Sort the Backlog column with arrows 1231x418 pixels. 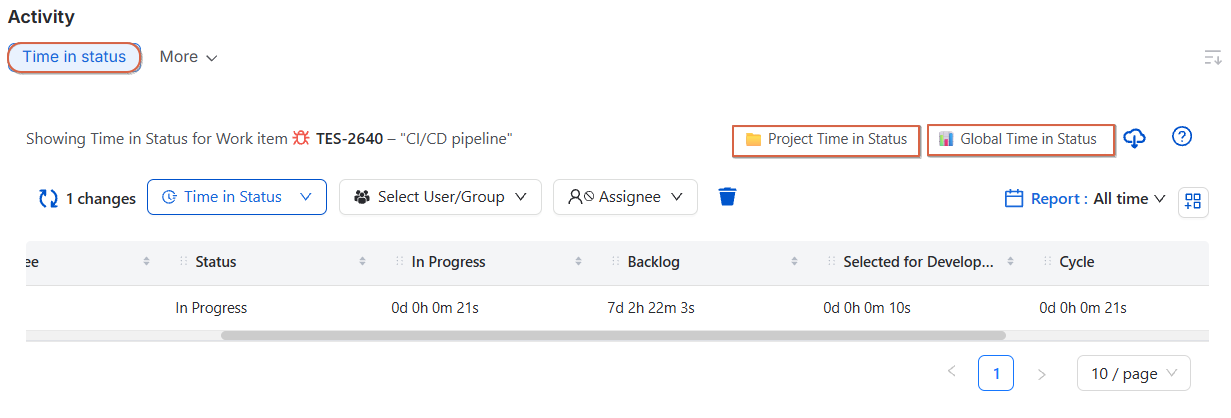point(794,262)
